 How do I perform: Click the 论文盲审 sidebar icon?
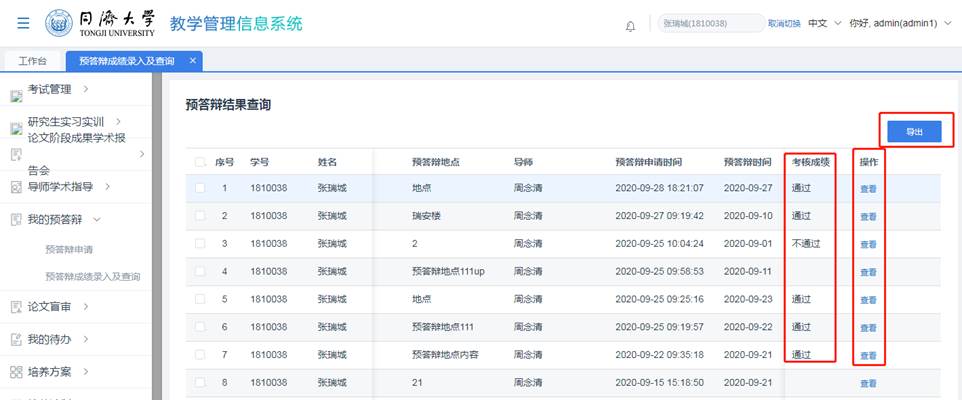tap(15, 308)
